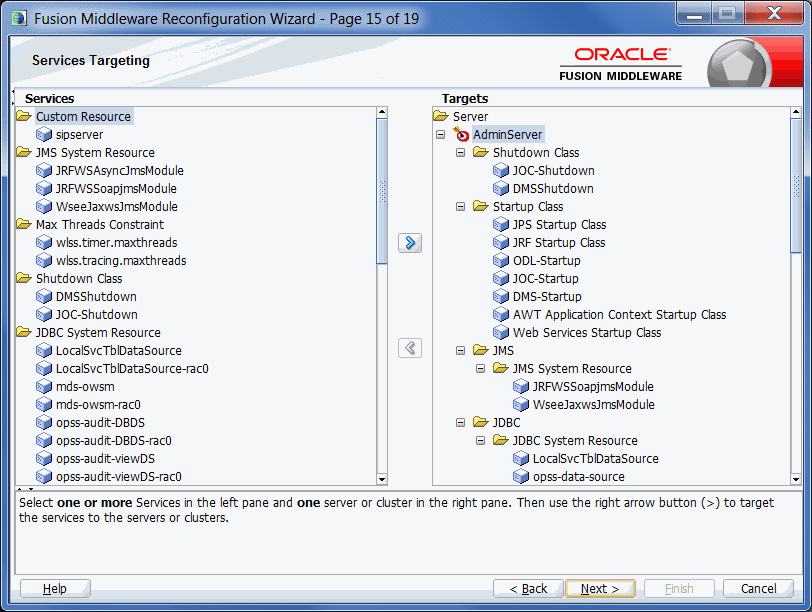Click the JMS System Resource folder icon in Services
Screen dimensions: 812x612
(x=24, y=152)
